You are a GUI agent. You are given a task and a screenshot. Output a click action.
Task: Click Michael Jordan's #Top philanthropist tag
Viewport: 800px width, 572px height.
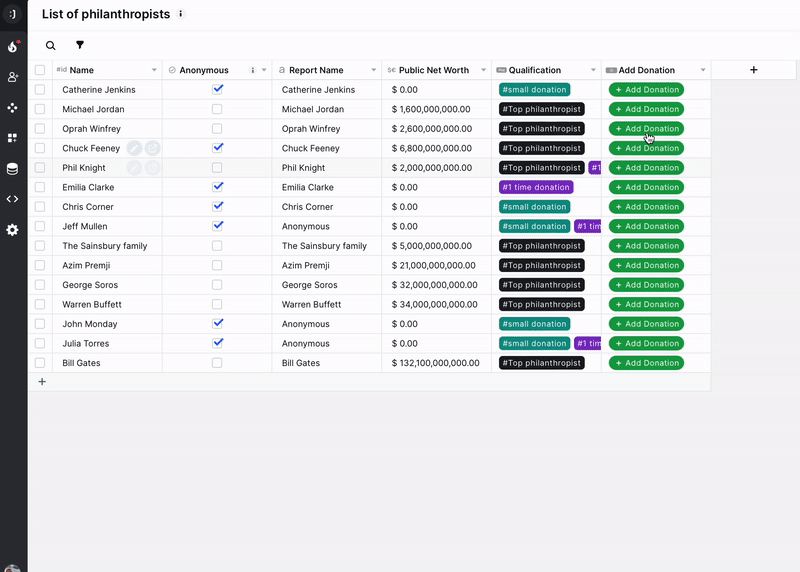point(542,109)
